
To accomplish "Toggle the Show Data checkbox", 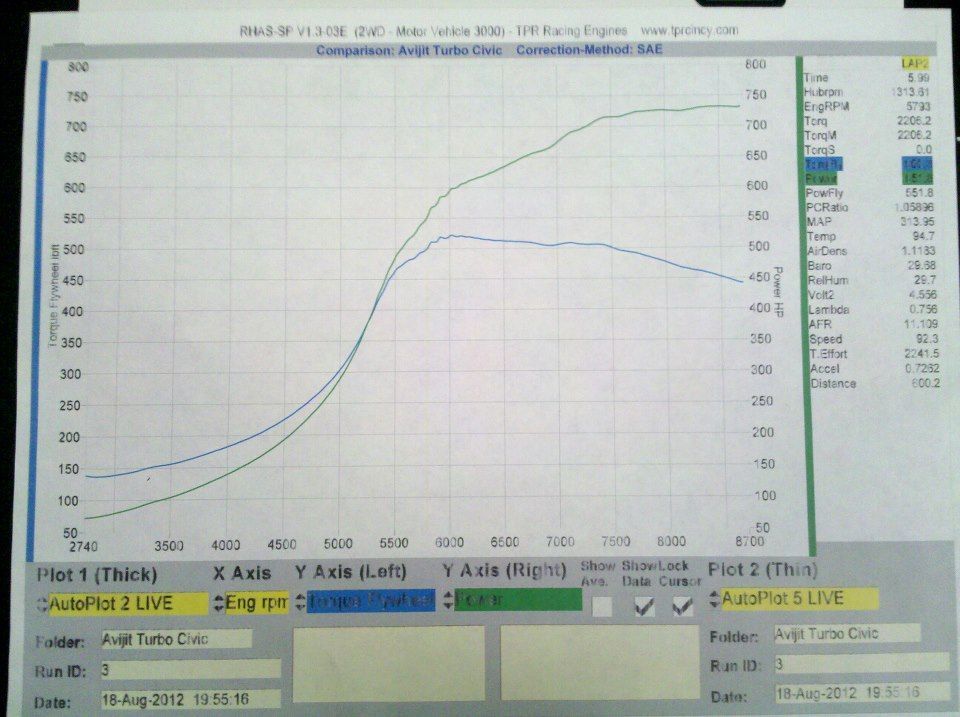I will click(645, 605).
